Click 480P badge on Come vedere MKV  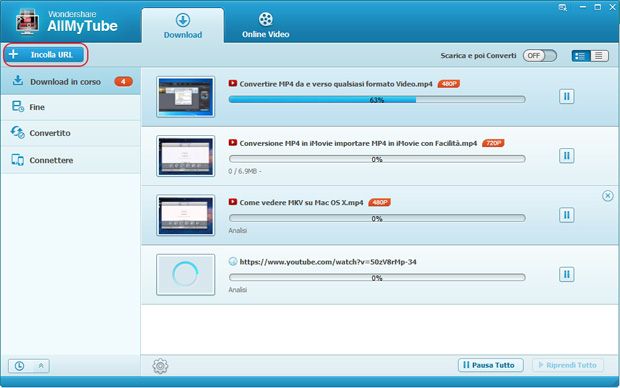tap(379, 203)
